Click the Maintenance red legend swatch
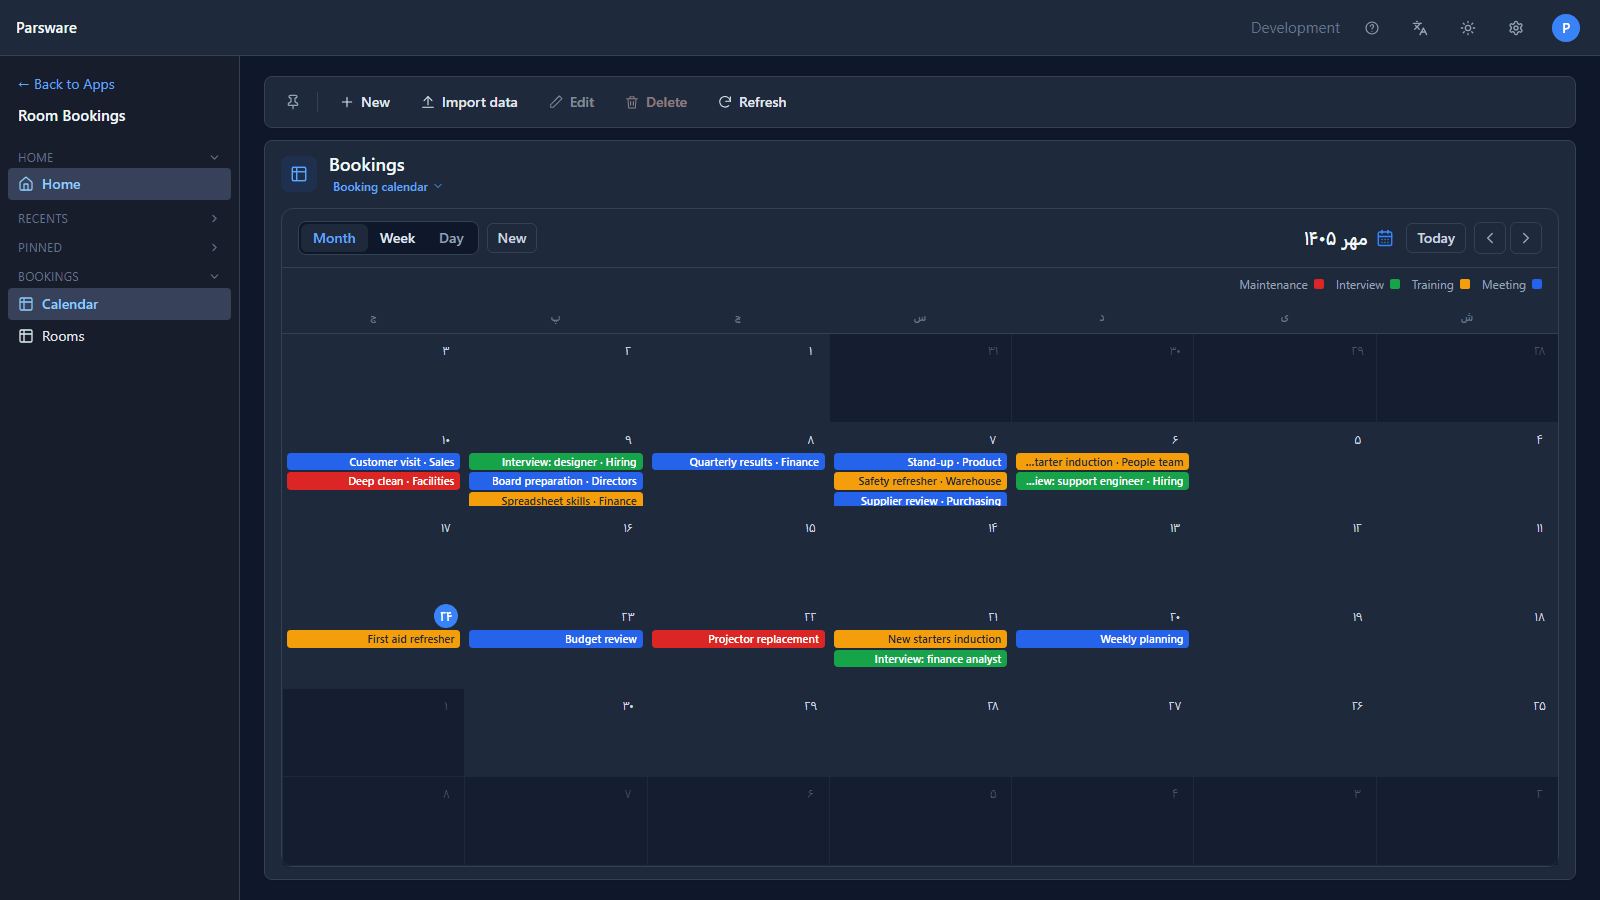The height and width of the screenshot is (900, 1600). click(1319, 284)
